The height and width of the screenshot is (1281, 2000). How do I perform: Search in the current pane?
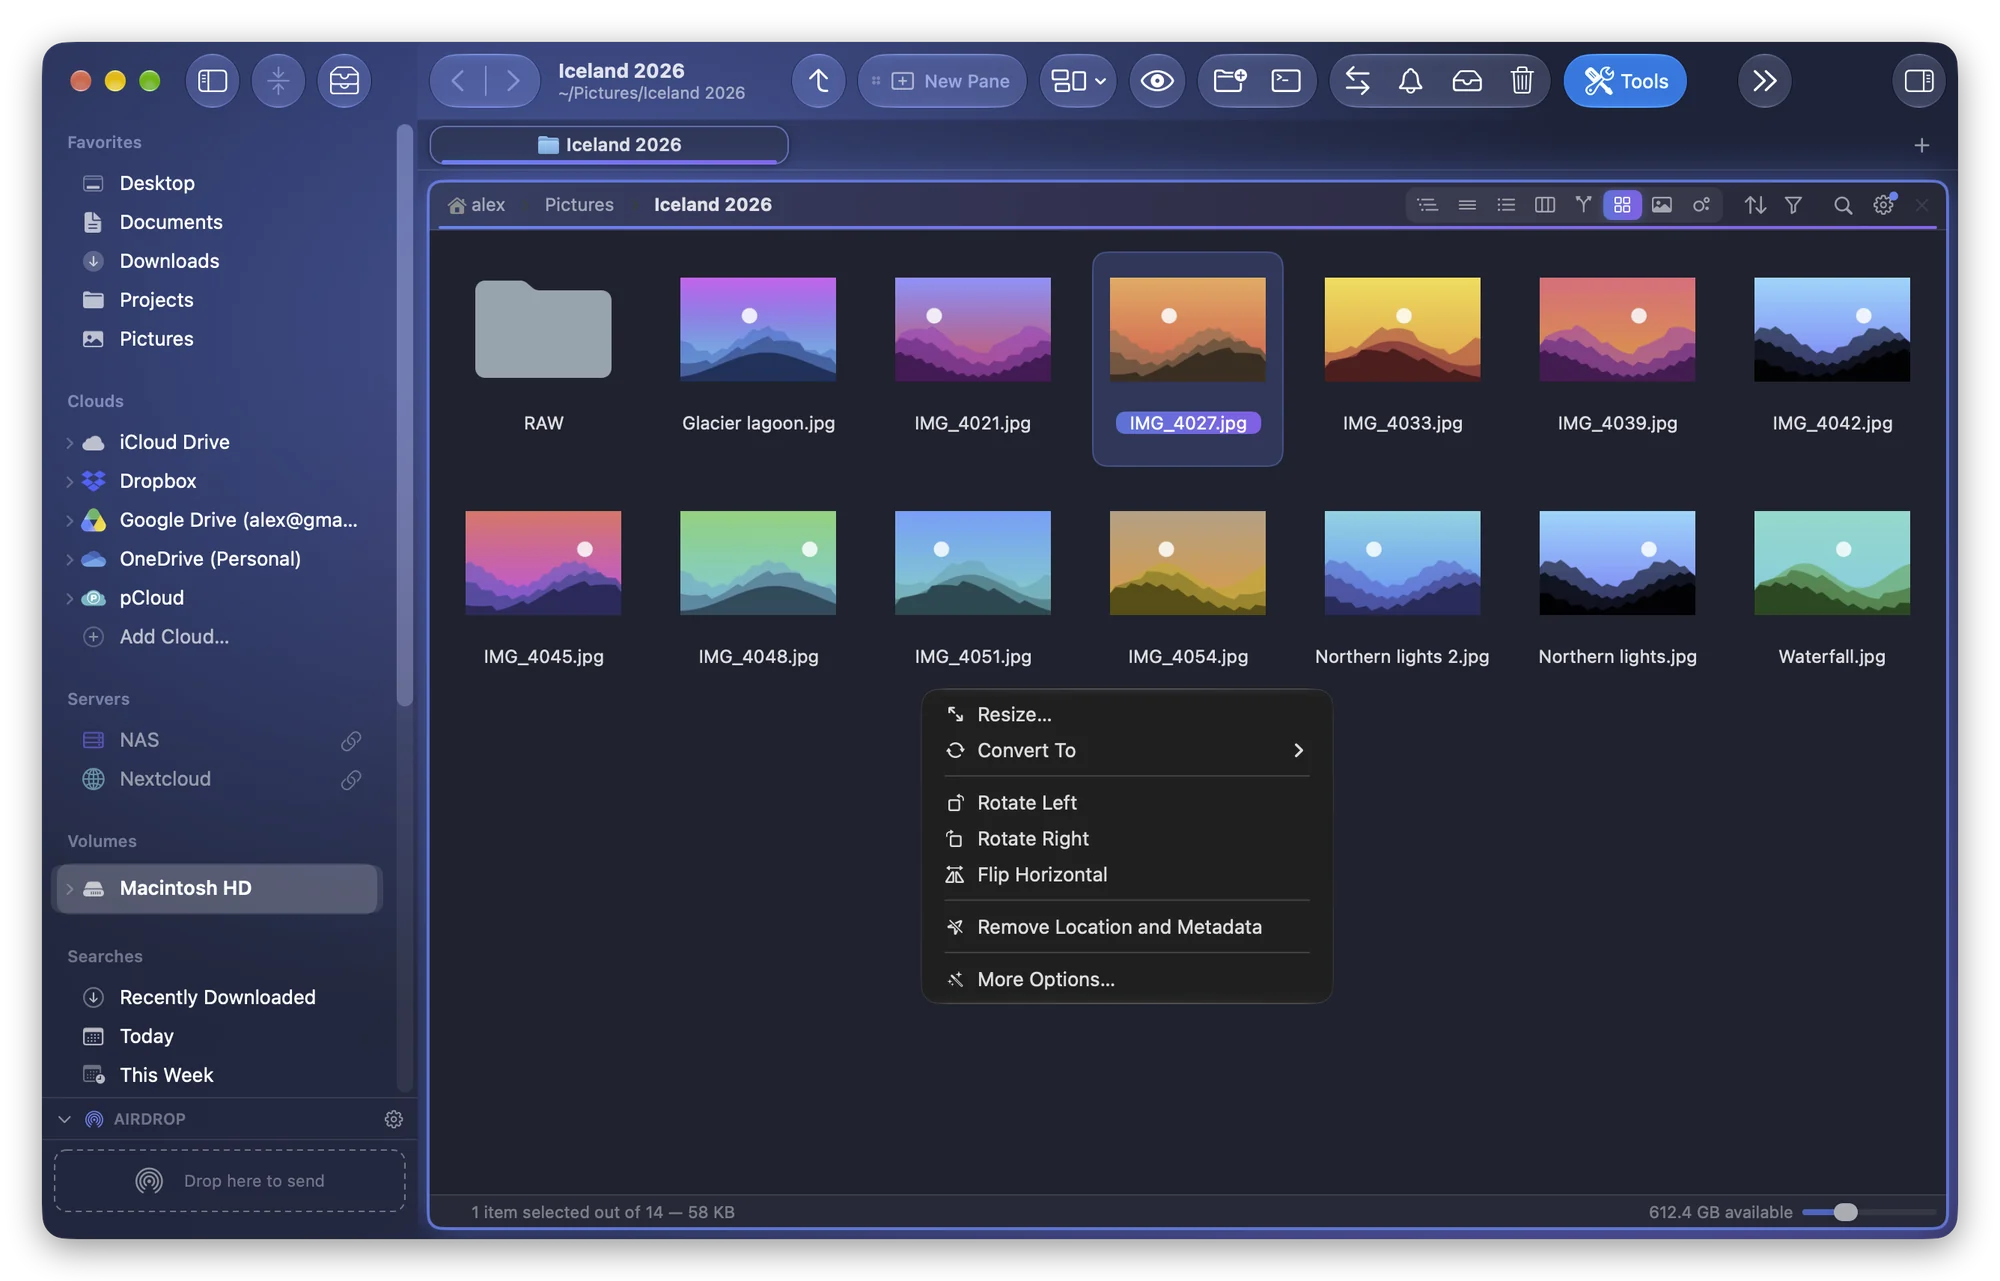click(1842, 205)
